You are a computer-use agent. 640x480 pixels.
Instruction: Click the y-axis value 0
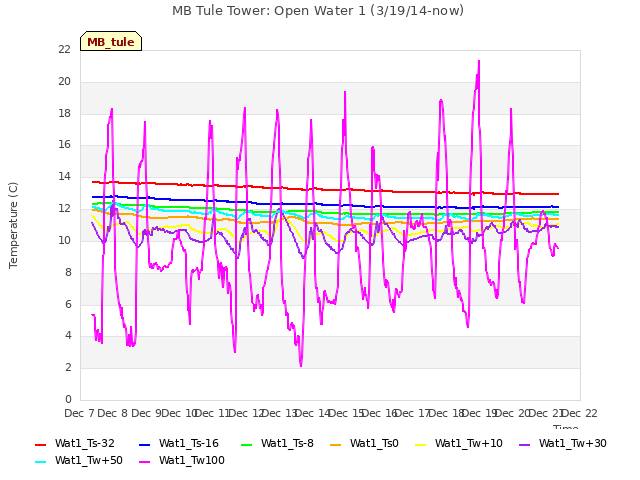coord(68,399)
